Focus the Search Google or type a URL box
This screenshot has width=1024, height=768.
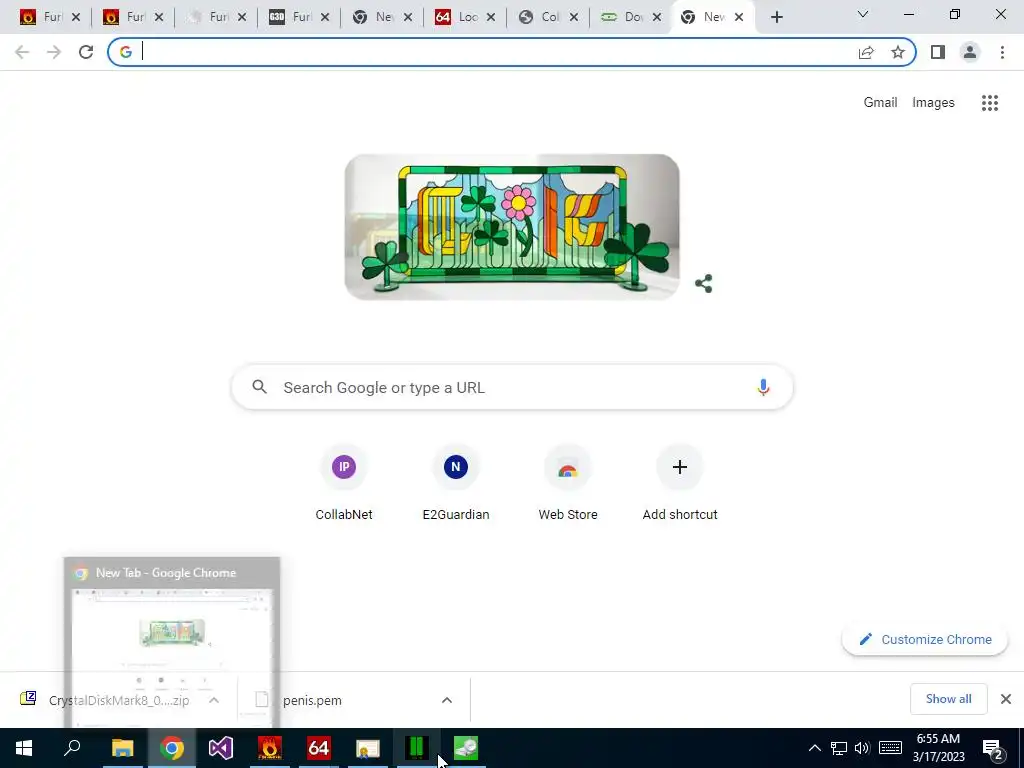tap(512, 387)
